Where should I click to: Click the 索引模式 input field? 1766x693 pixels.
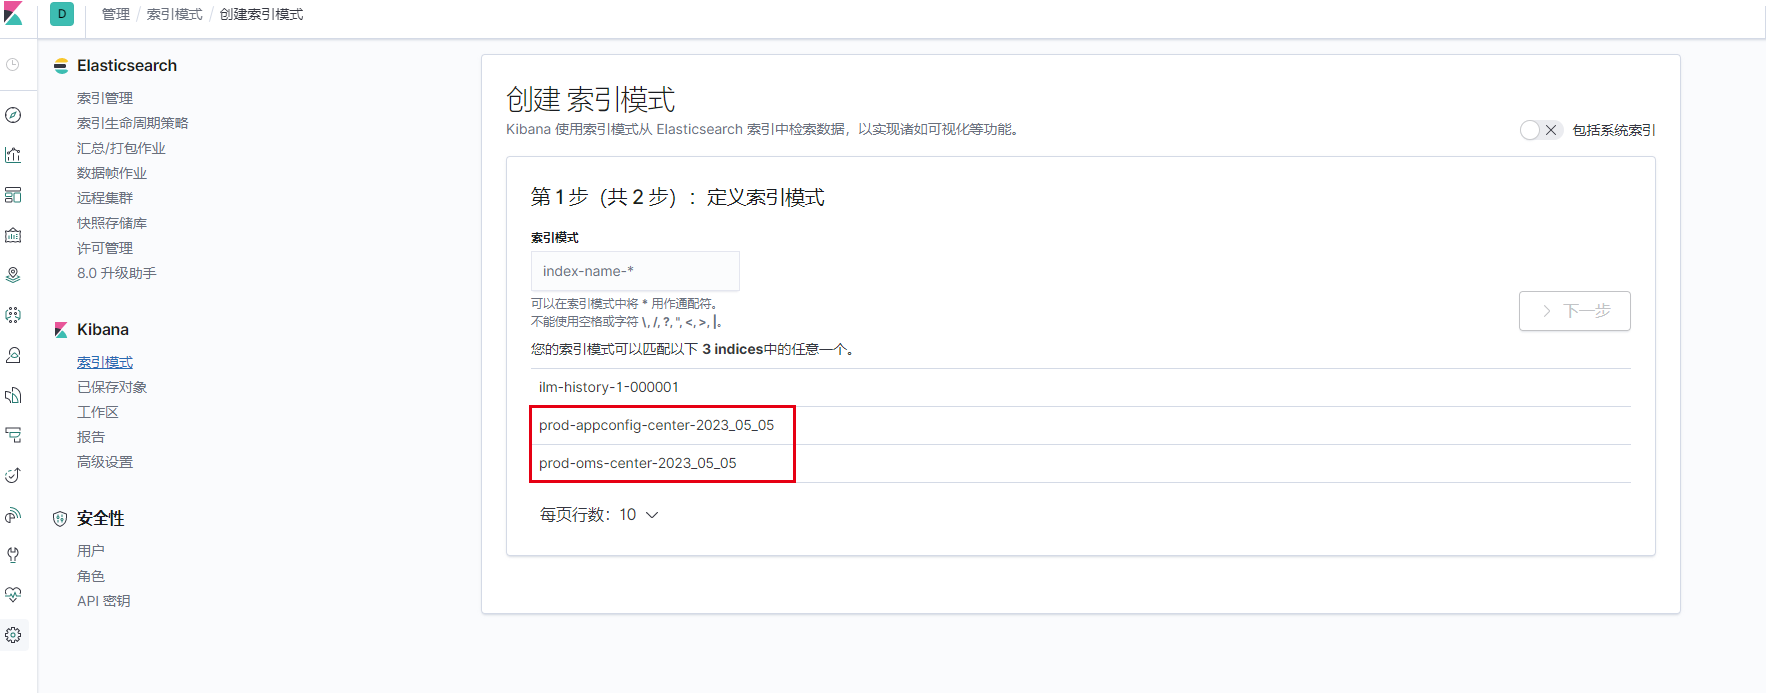point(635,271)
